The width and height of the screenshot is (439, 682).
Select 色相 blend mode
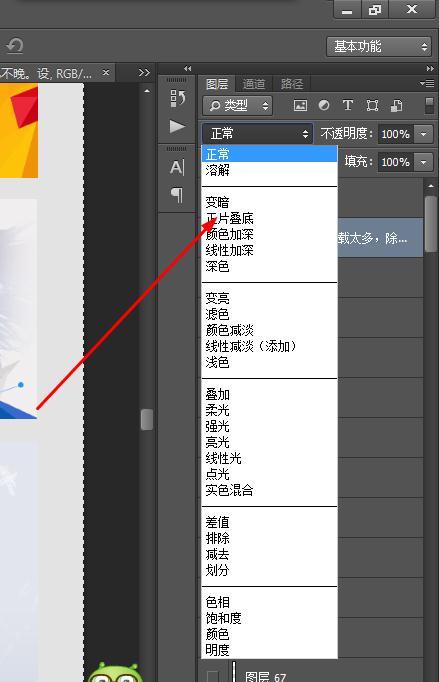coord(269,602)
